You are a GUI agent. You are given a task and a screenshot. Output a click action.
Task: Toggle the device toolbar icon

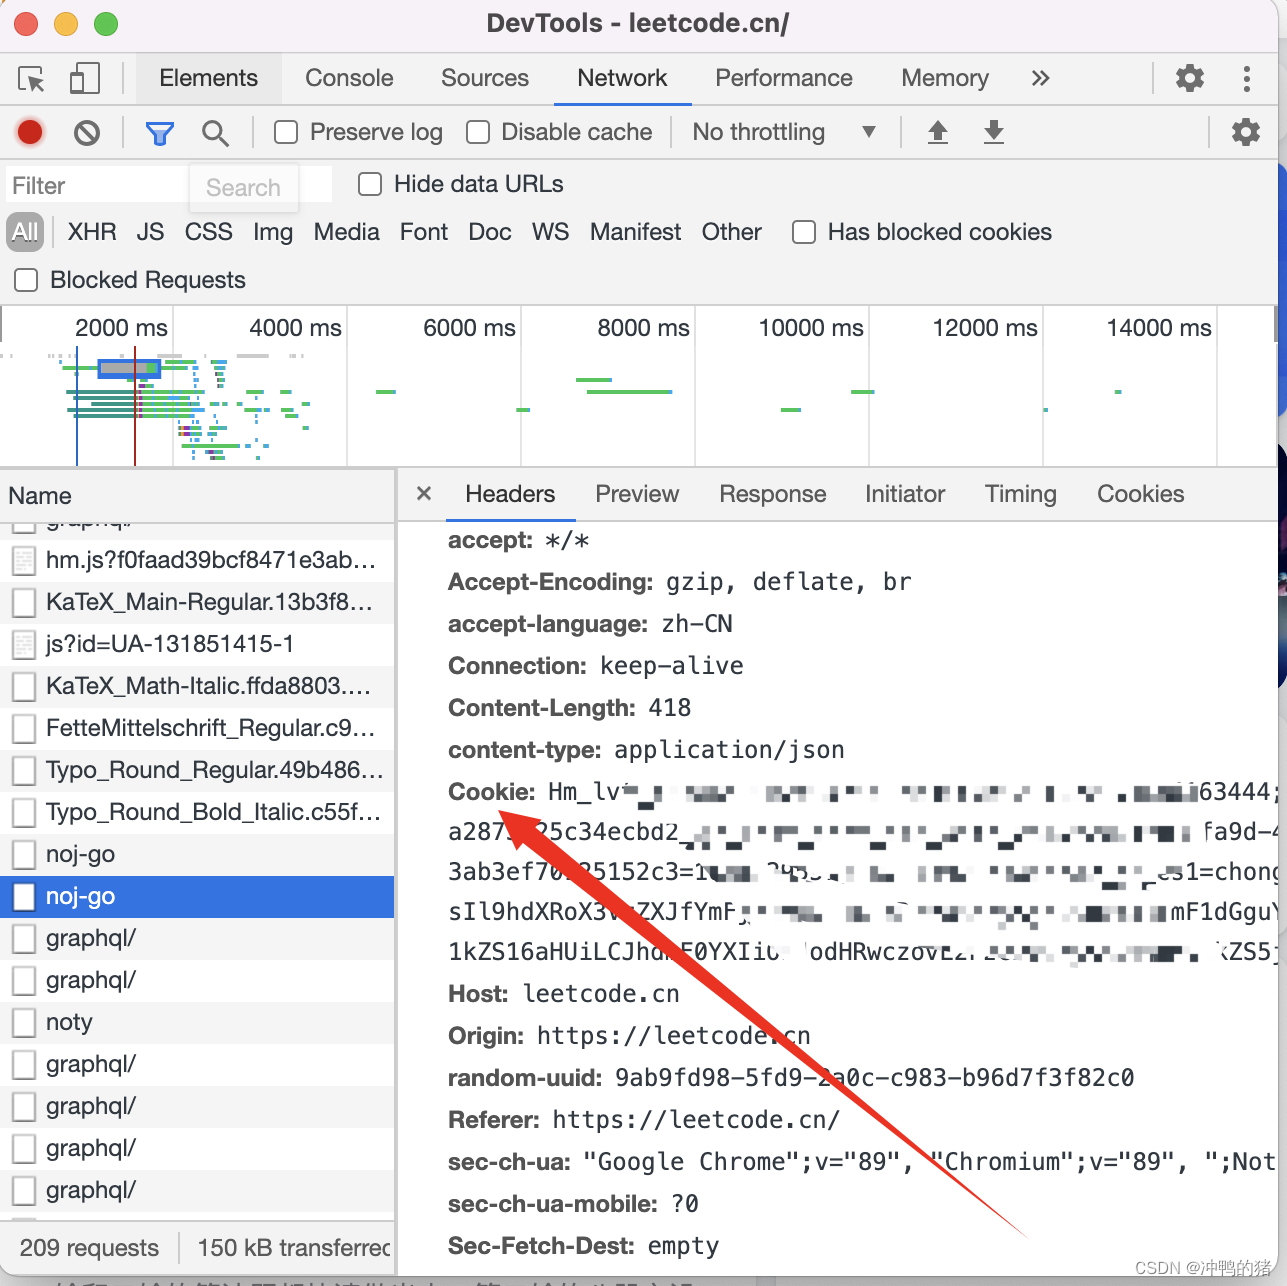coord(84,79)
